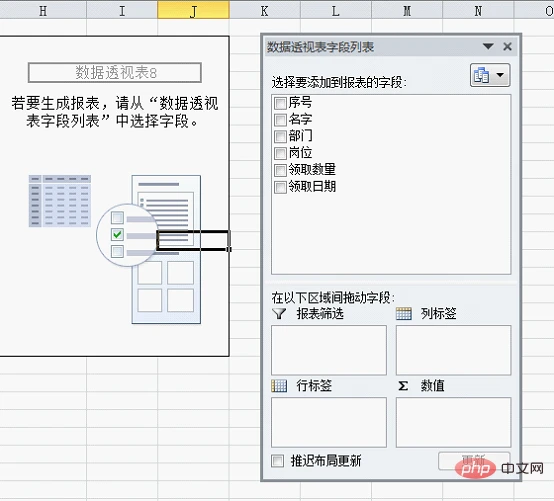Click the 行标签 grid icon
Image resolution: width=554 pixels, height=501 pixels.
click(x=279, y=386)
